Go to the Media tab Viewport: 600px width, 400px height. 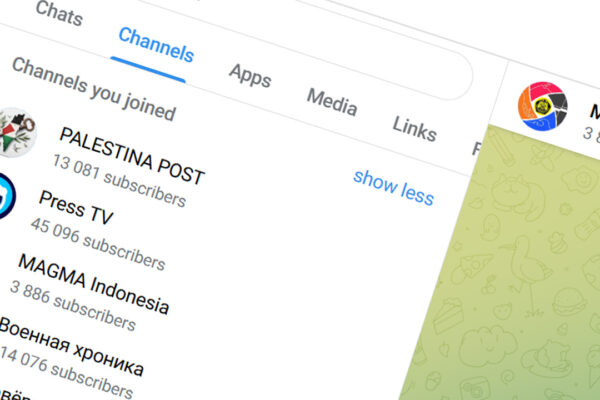tap(331, 101)
